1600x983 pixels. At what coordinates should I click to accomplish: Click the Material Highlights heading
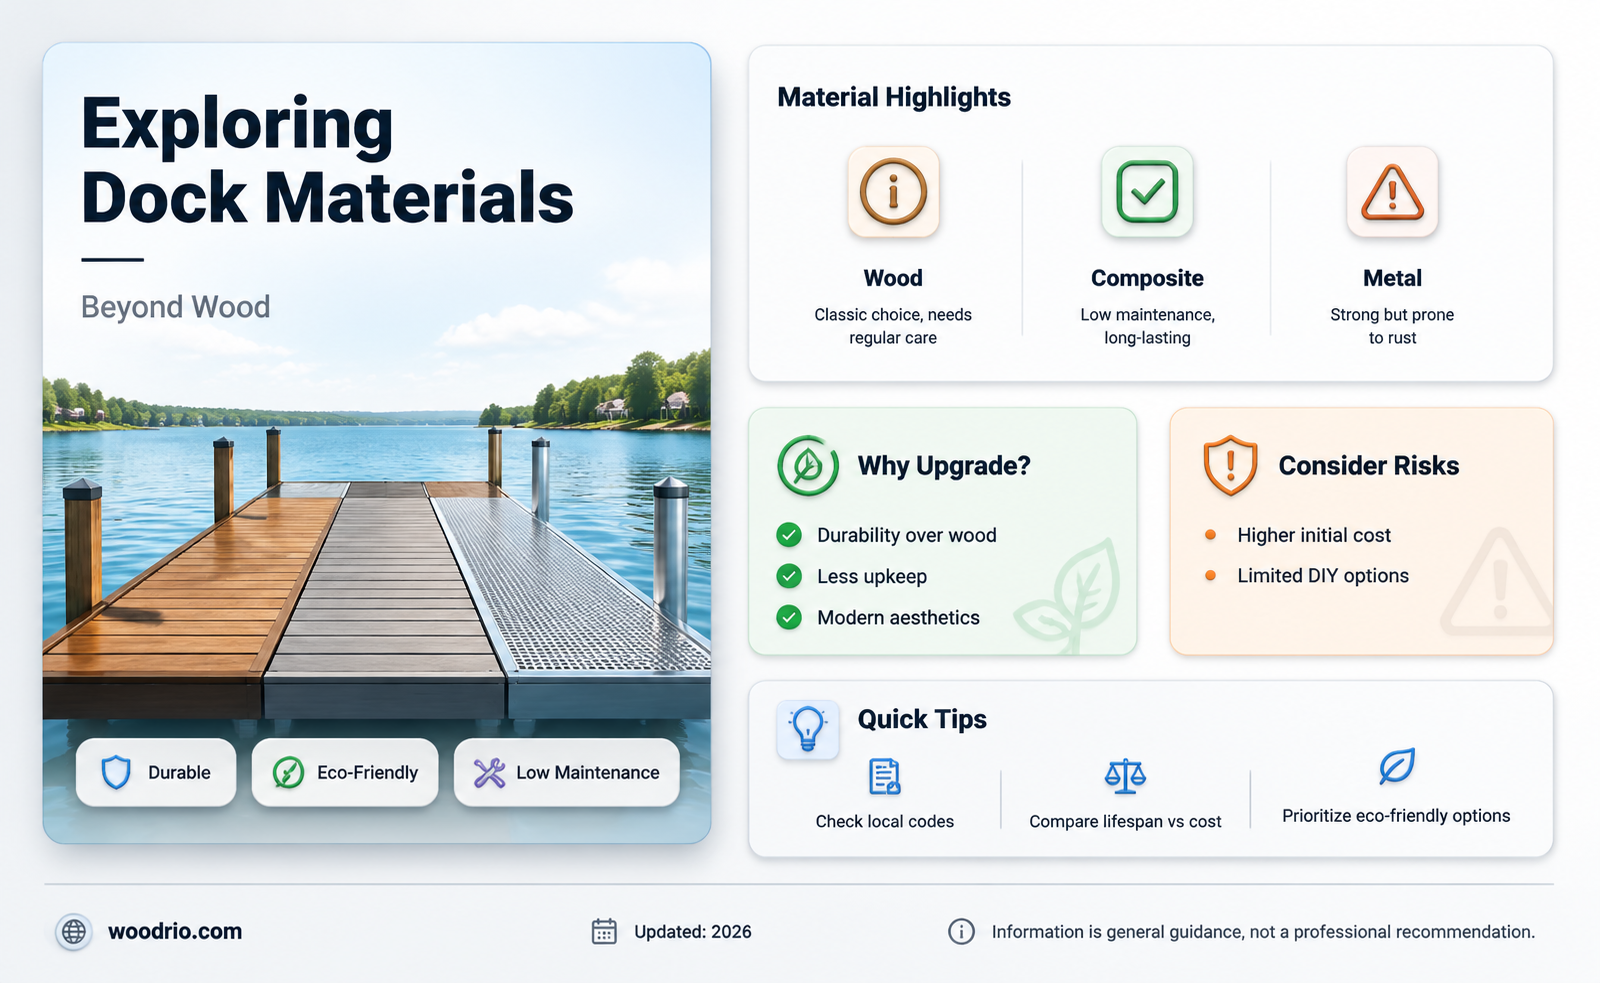point(894,97)
